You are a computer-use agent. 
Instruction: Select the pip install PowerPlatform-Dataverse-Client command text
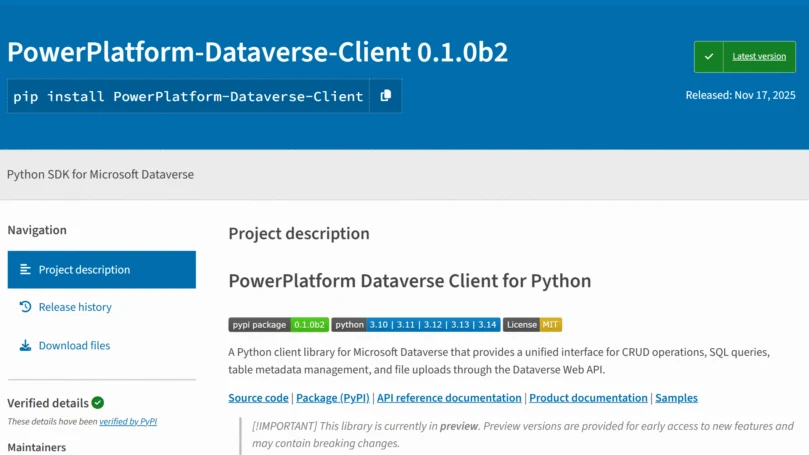(x=188, y=96)
